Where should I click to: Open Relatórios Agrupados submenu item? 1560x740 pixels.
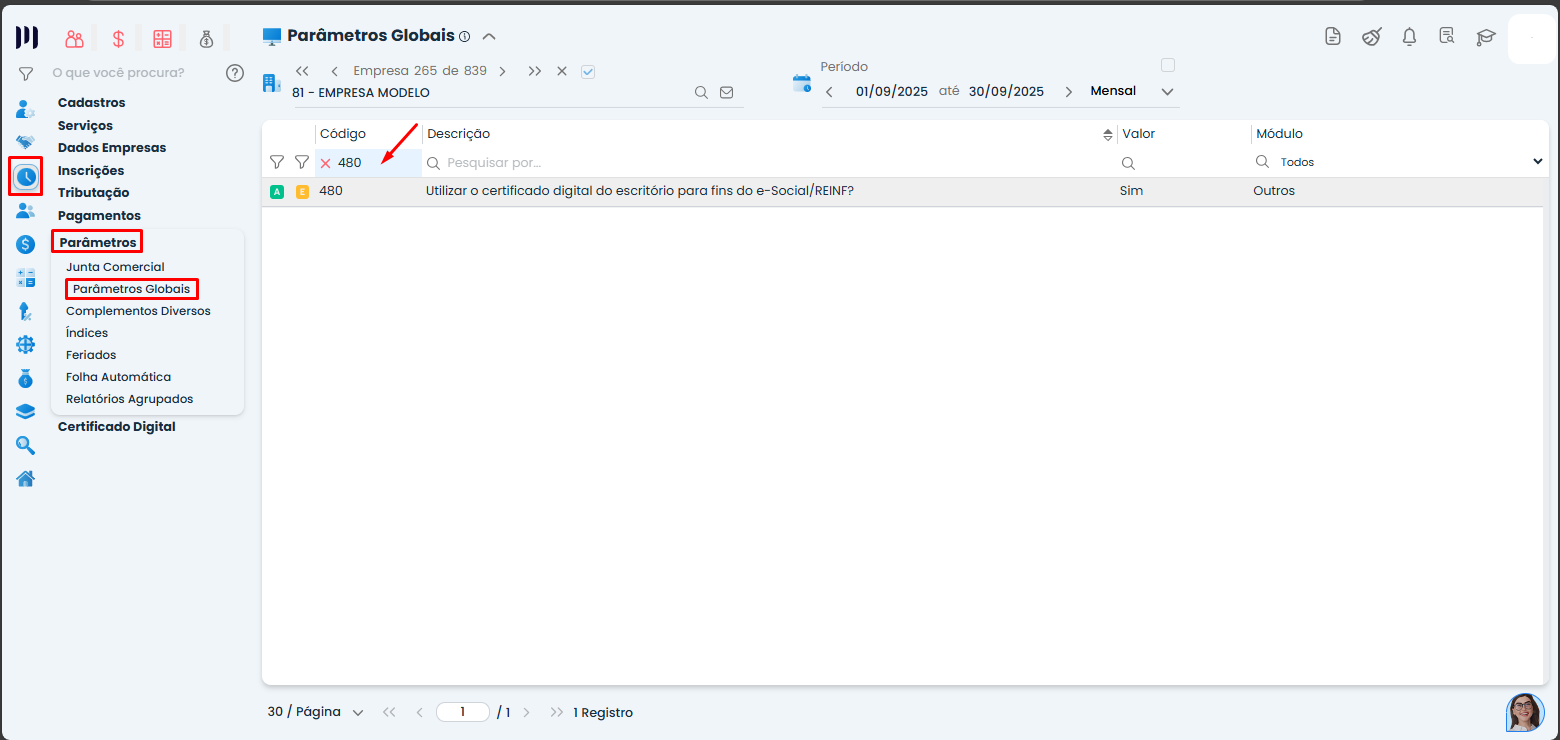(x=130, y=399)
